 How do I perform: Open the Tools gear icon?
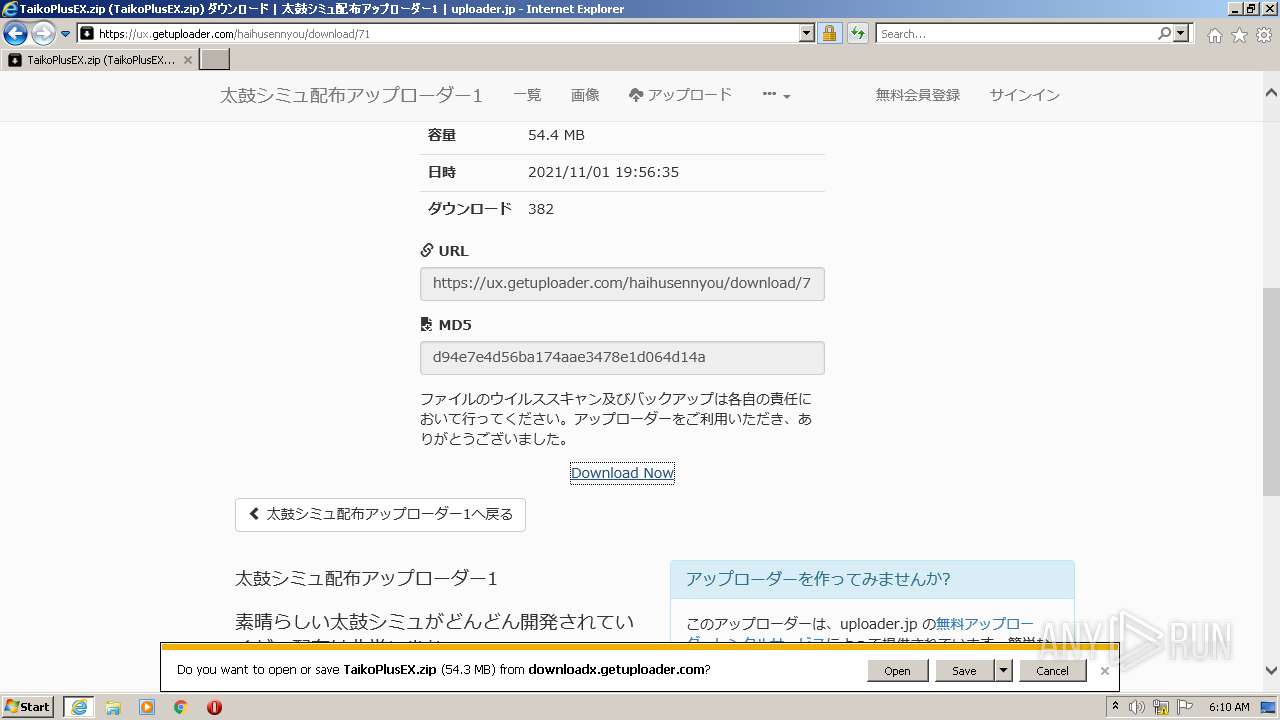(1264, 35)
